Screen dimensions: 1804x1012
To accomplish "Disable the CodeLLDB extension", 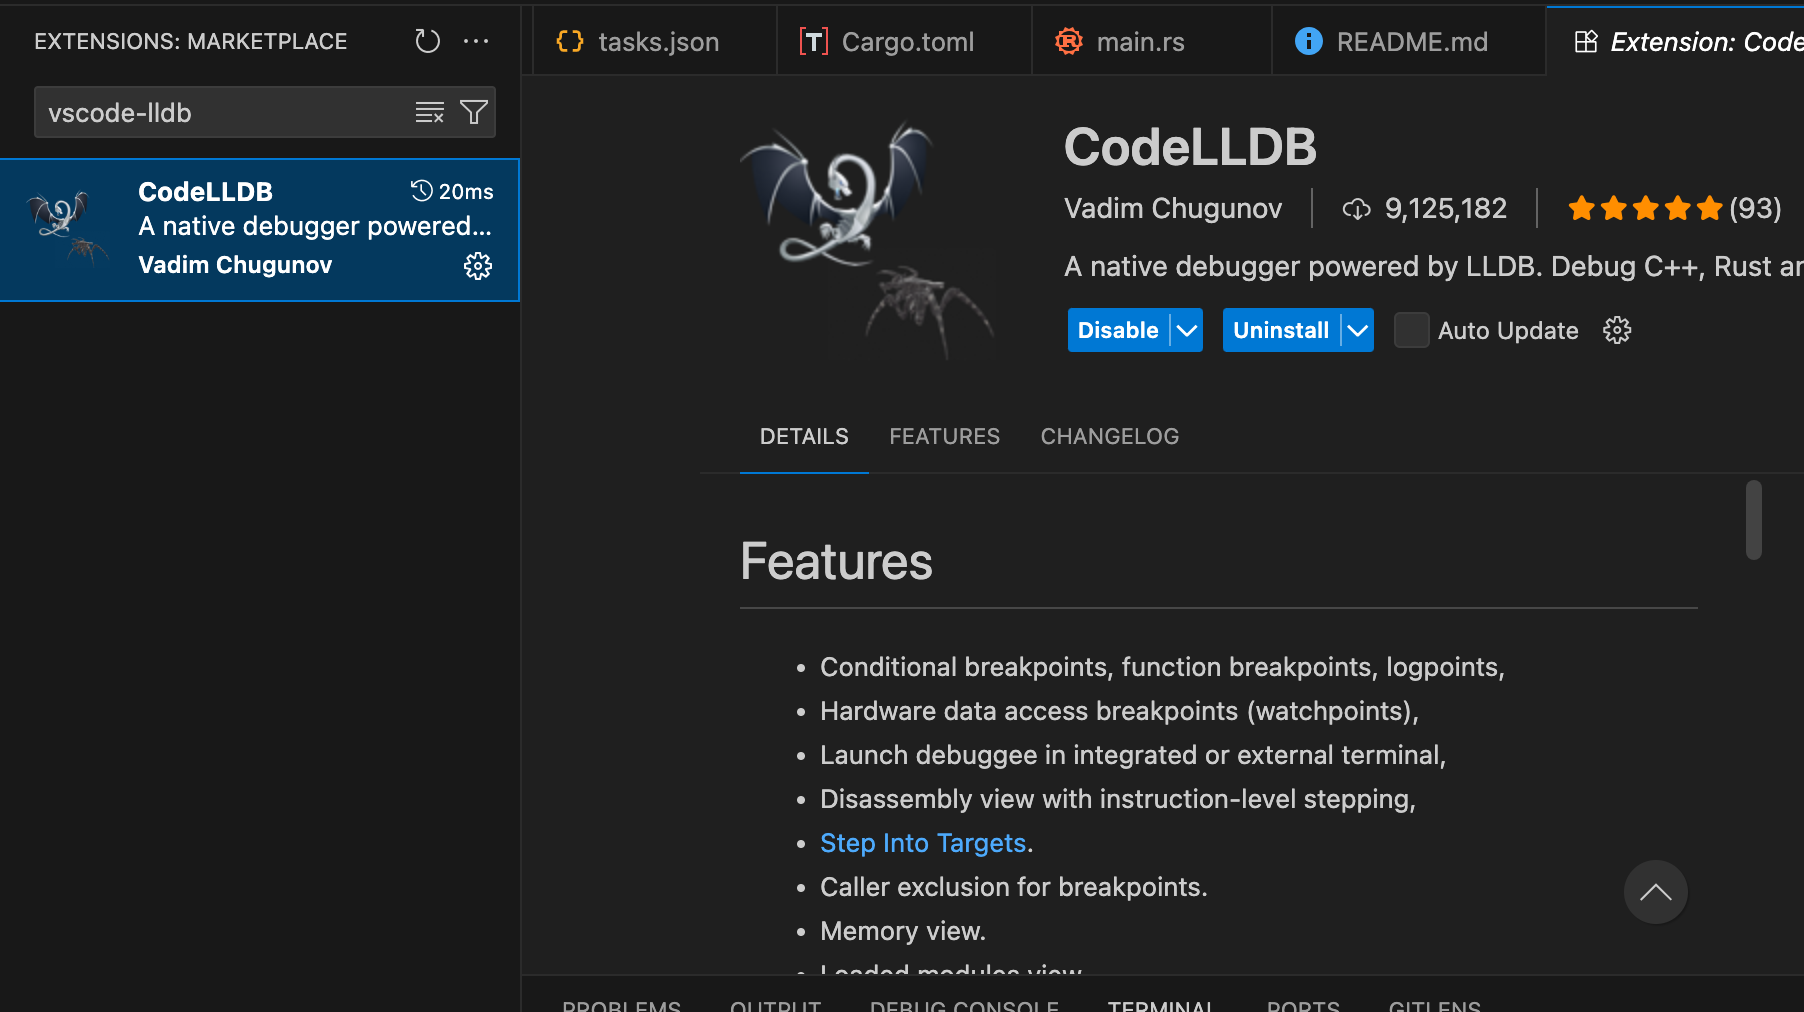I will (1117, 330).
